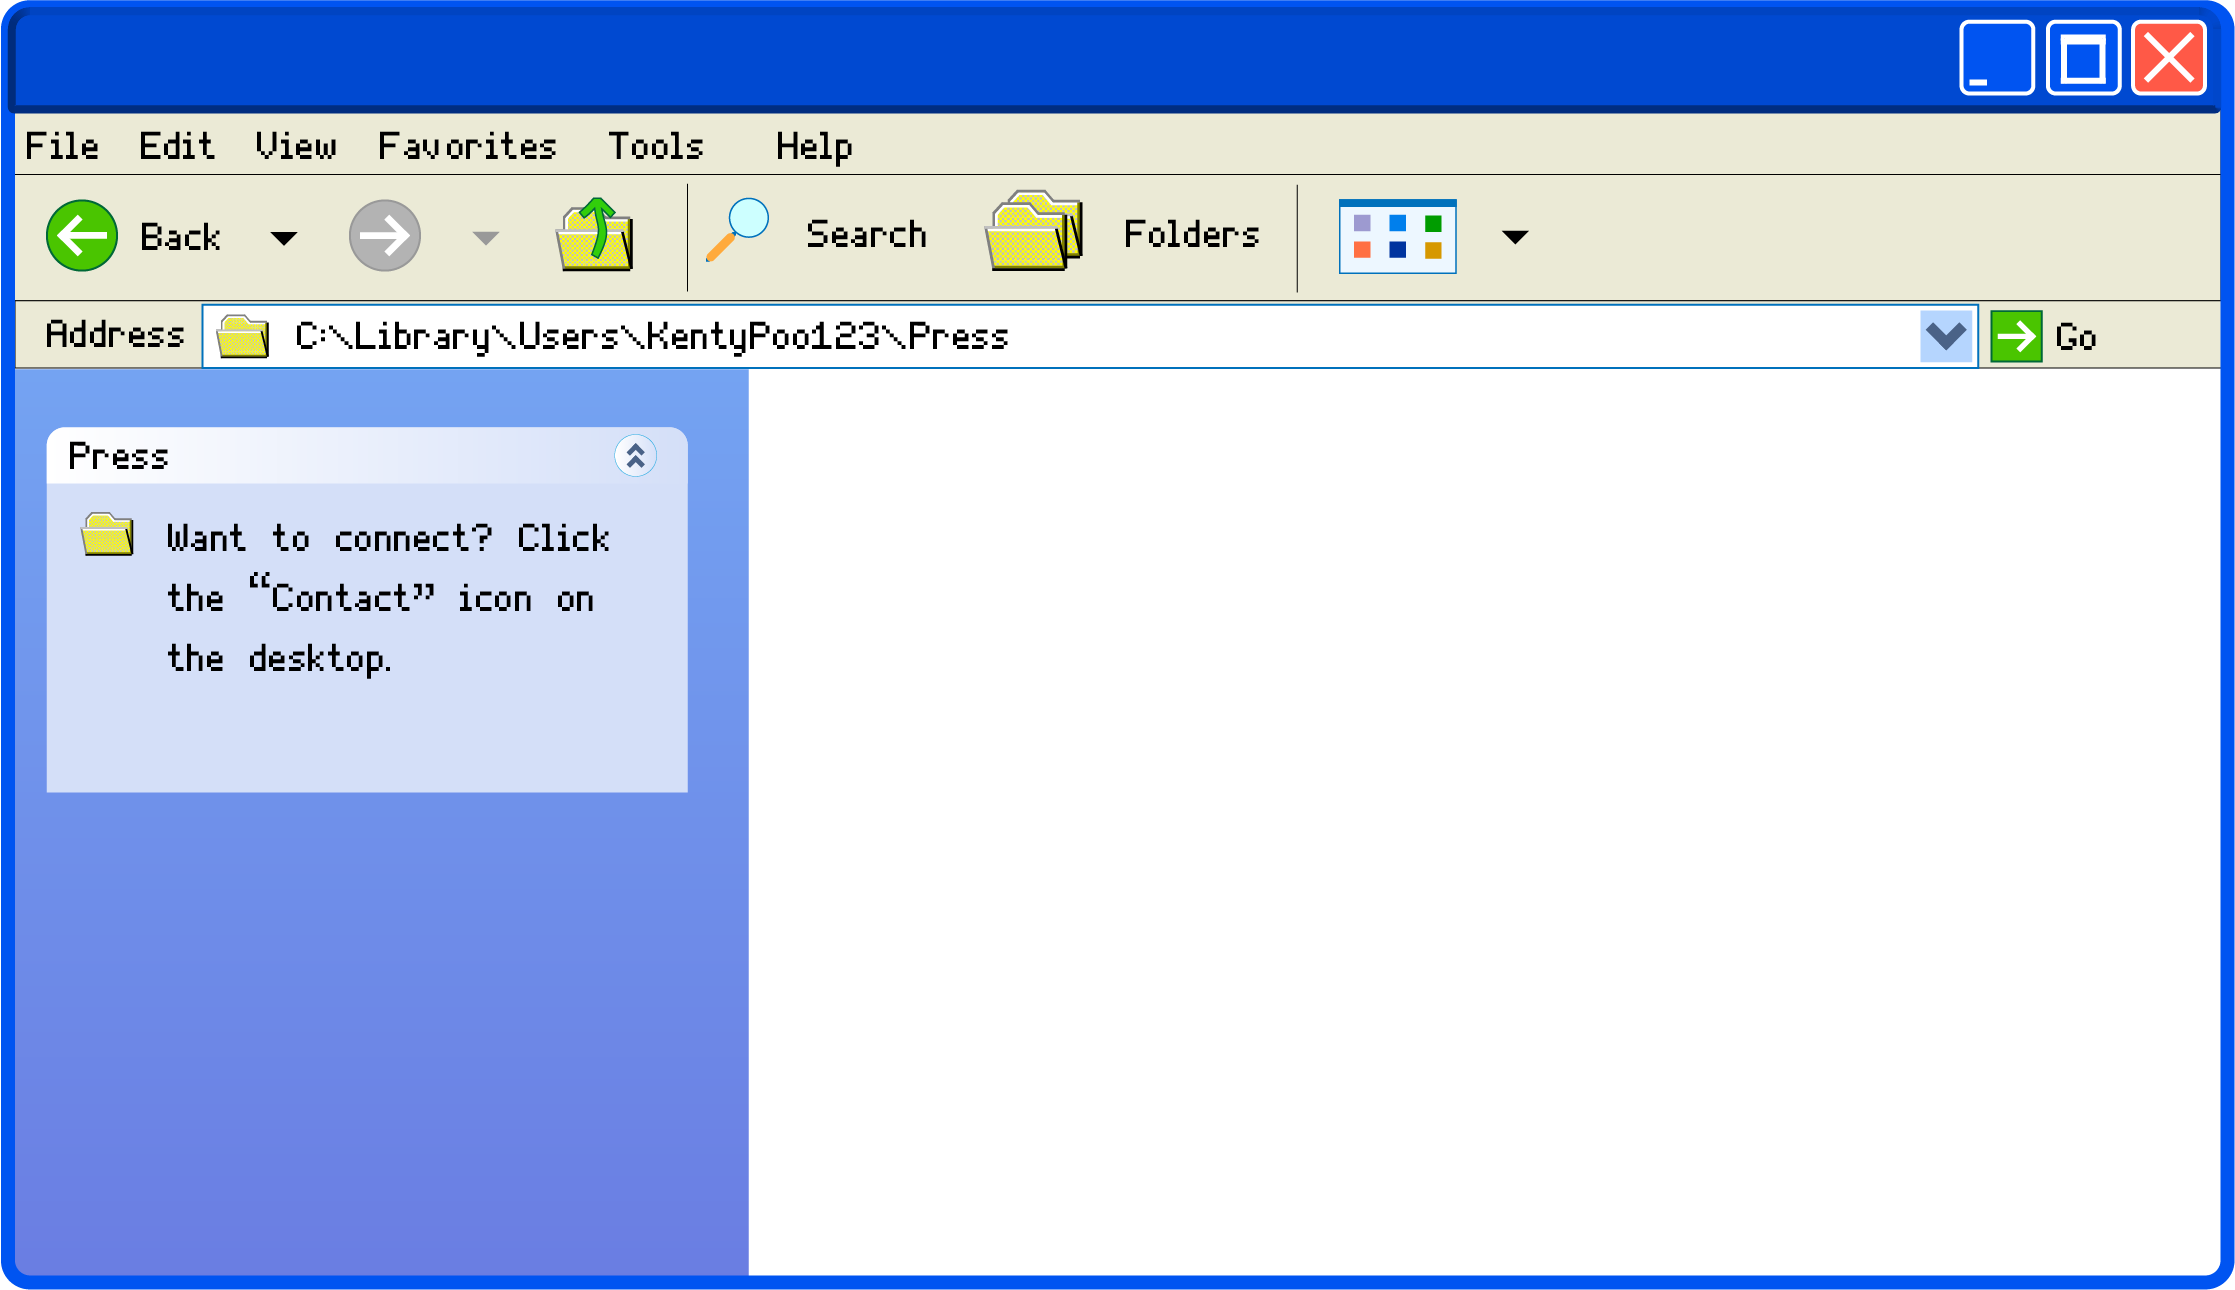2235x1290 pixels.
Task: Open the Favorites menu
Action: click(467, 146)
